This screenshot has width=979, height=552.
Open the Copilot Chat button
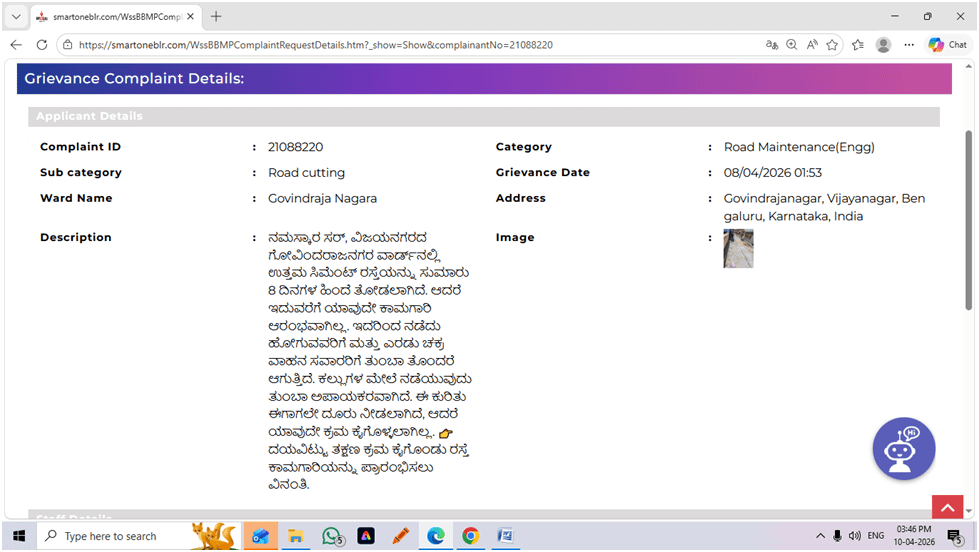[x=947, y=45]
